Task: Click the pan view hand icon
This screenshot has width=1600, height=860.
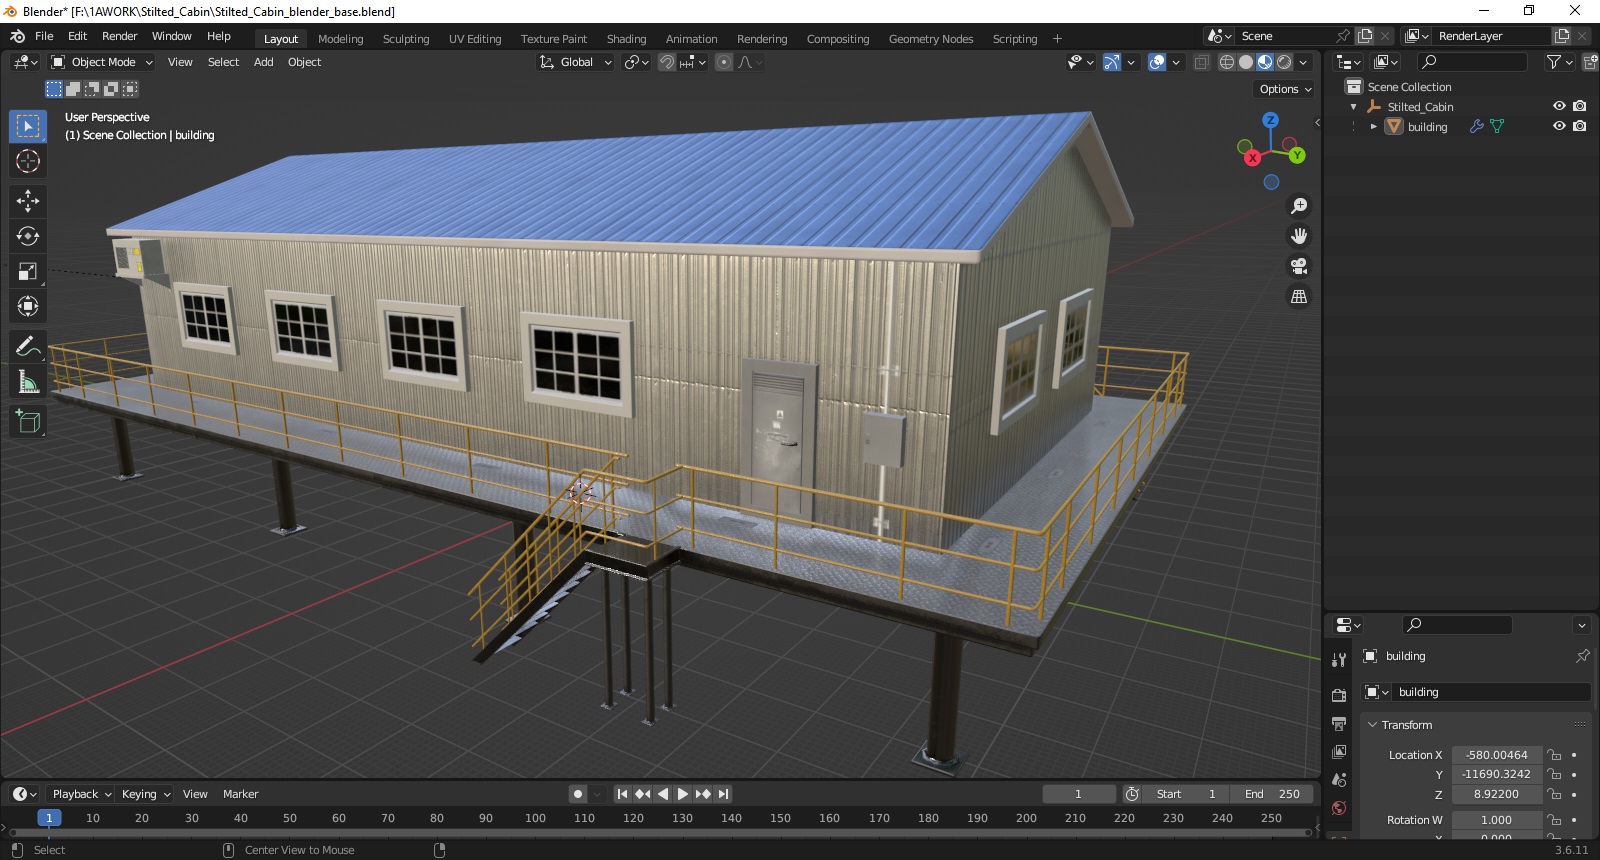Action: (1299, 236)
